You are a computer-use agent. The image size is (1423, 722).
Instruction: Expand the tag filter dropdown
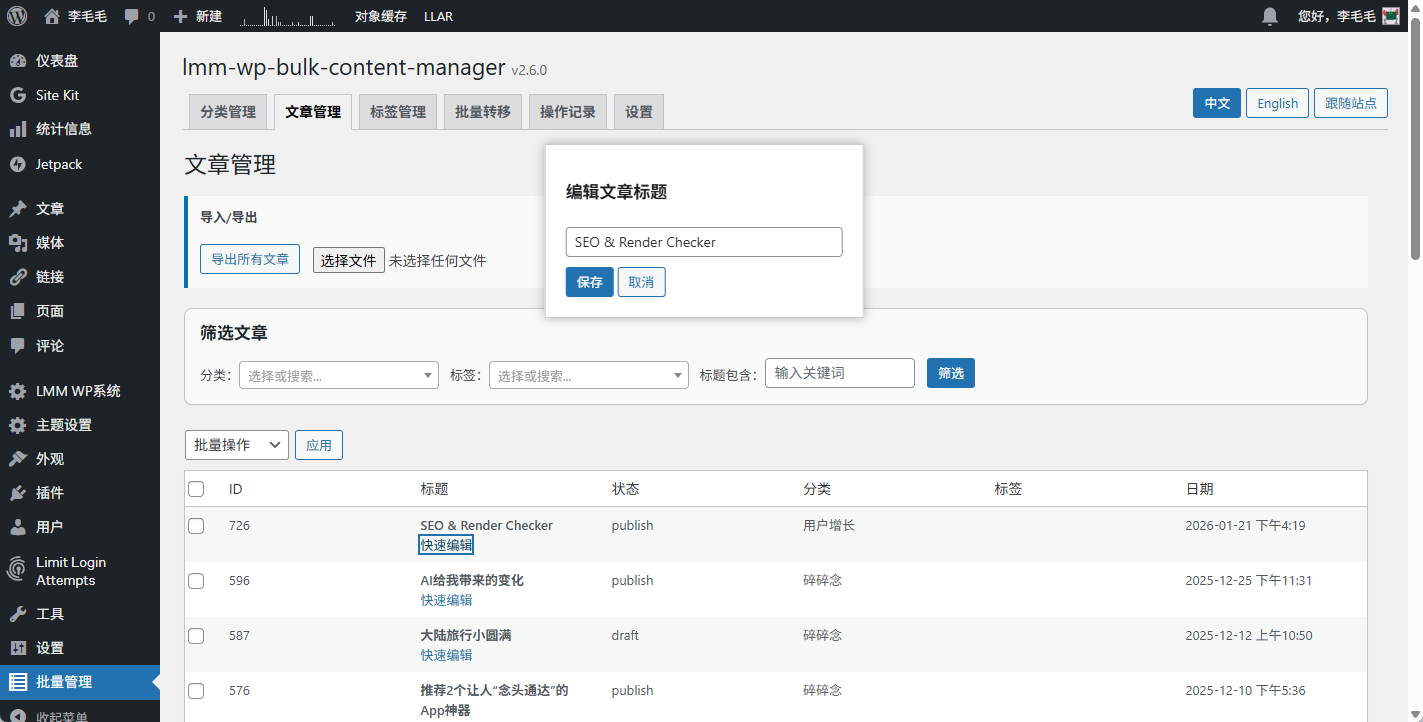588,375
